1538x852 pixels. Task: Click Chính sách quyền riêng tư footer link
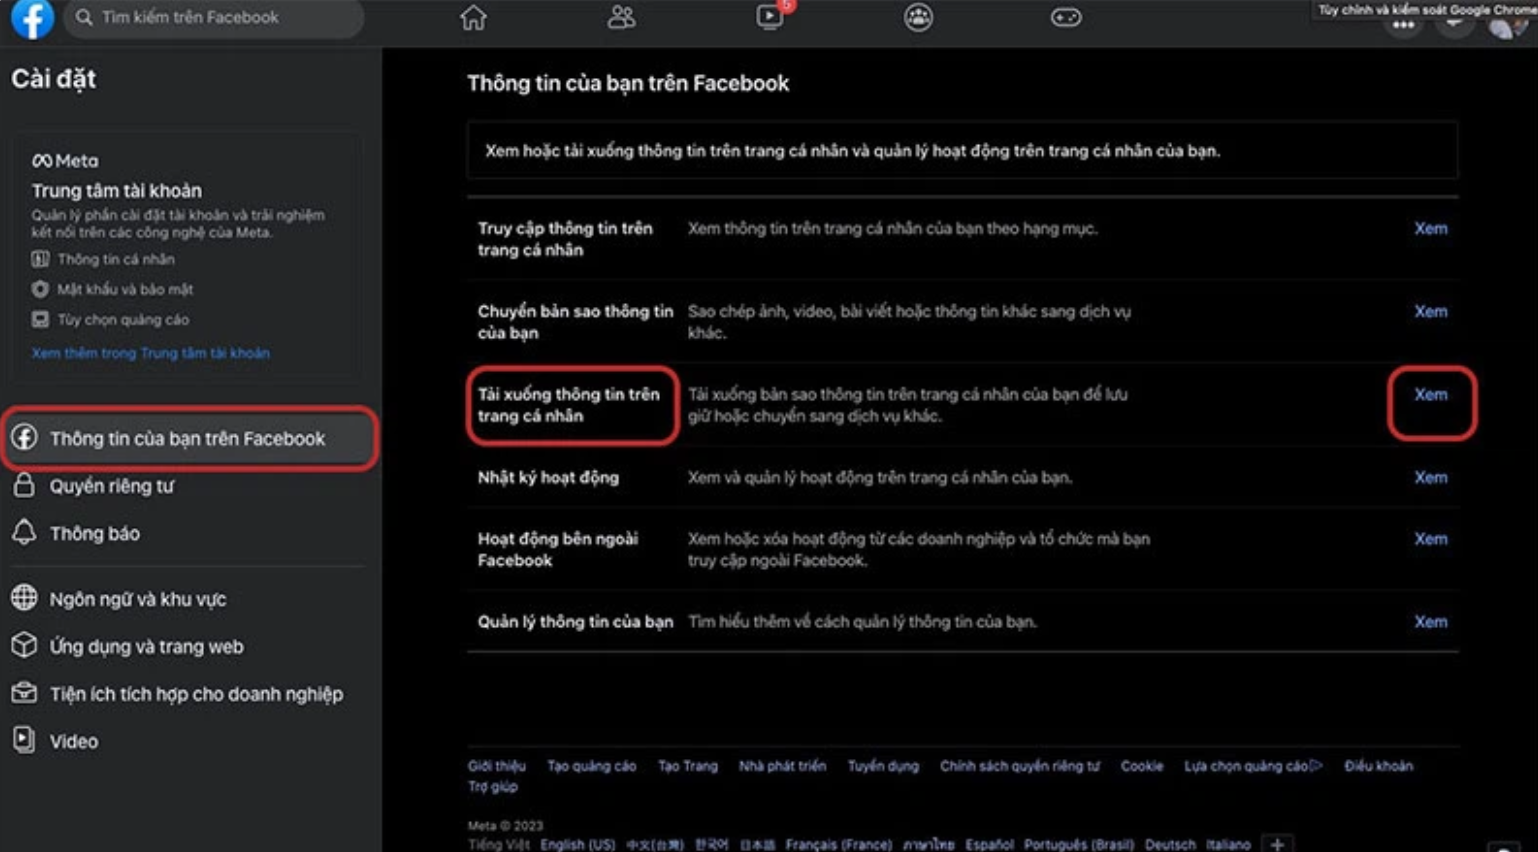1019,766
